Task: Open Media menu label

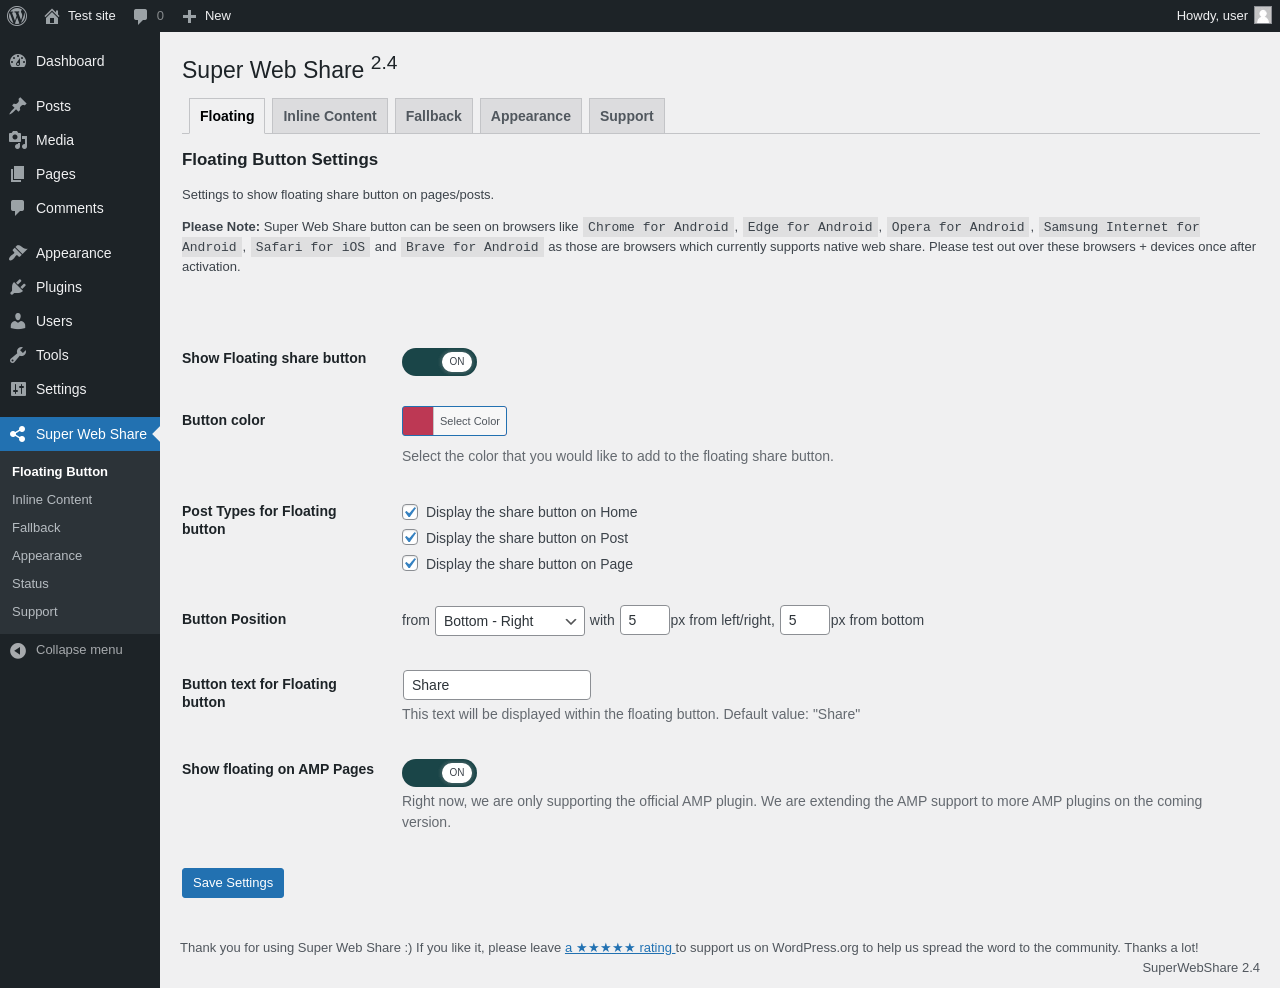Action: (55, 140)
